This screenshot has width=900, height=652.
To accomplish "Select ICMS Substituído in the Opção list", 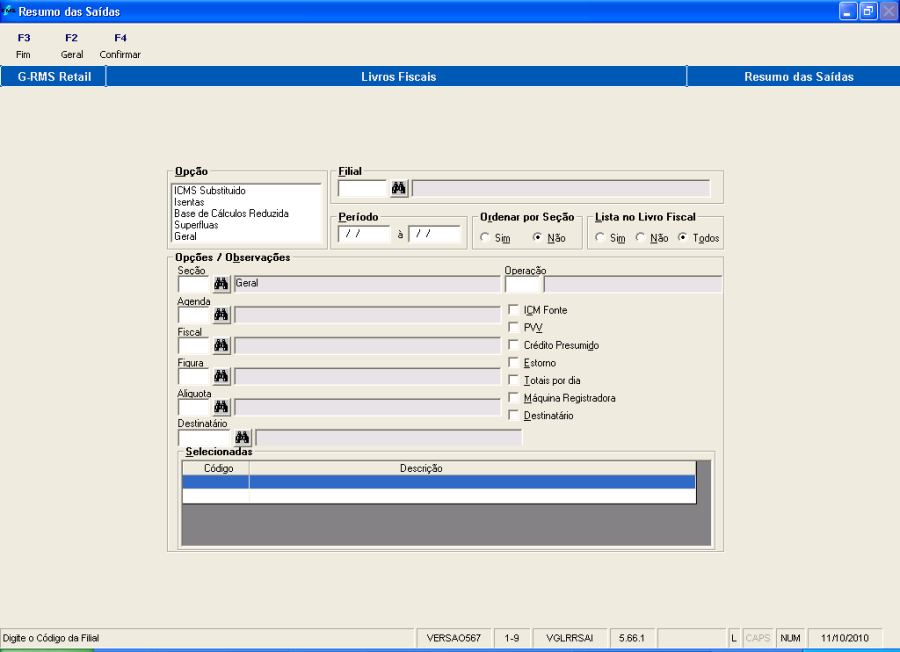I will coord(210,190).
